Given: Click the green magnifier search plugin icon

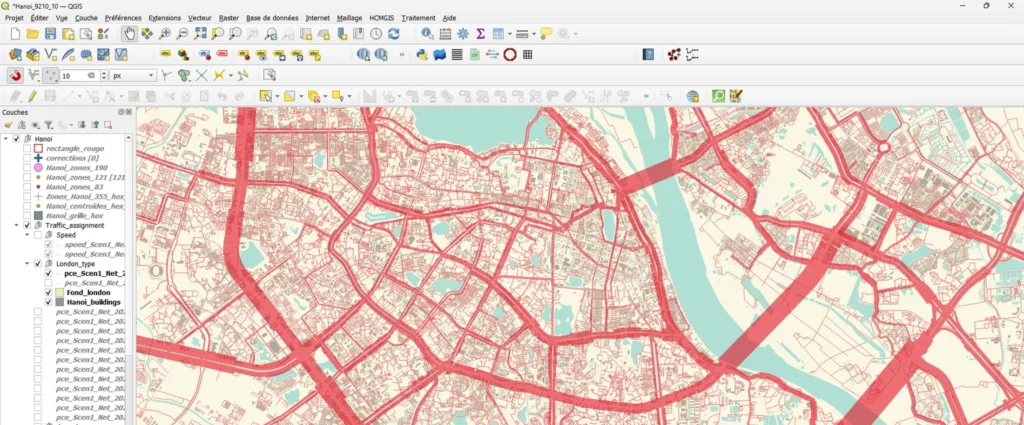Looking at the screenshot, I should coord(718,97).
